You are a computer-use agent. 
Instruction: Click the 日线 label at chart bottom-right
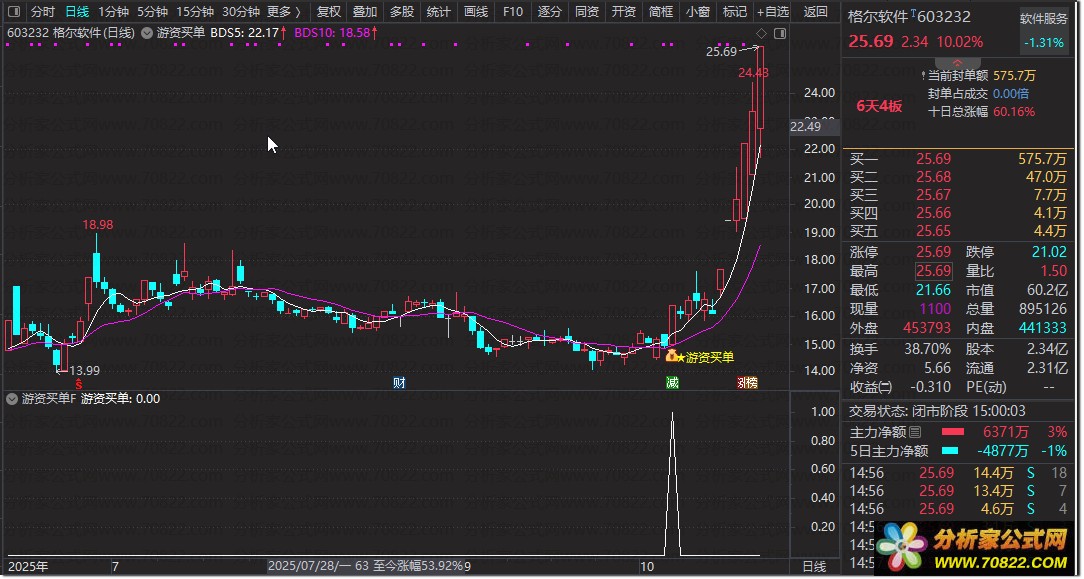click(814, 567)
